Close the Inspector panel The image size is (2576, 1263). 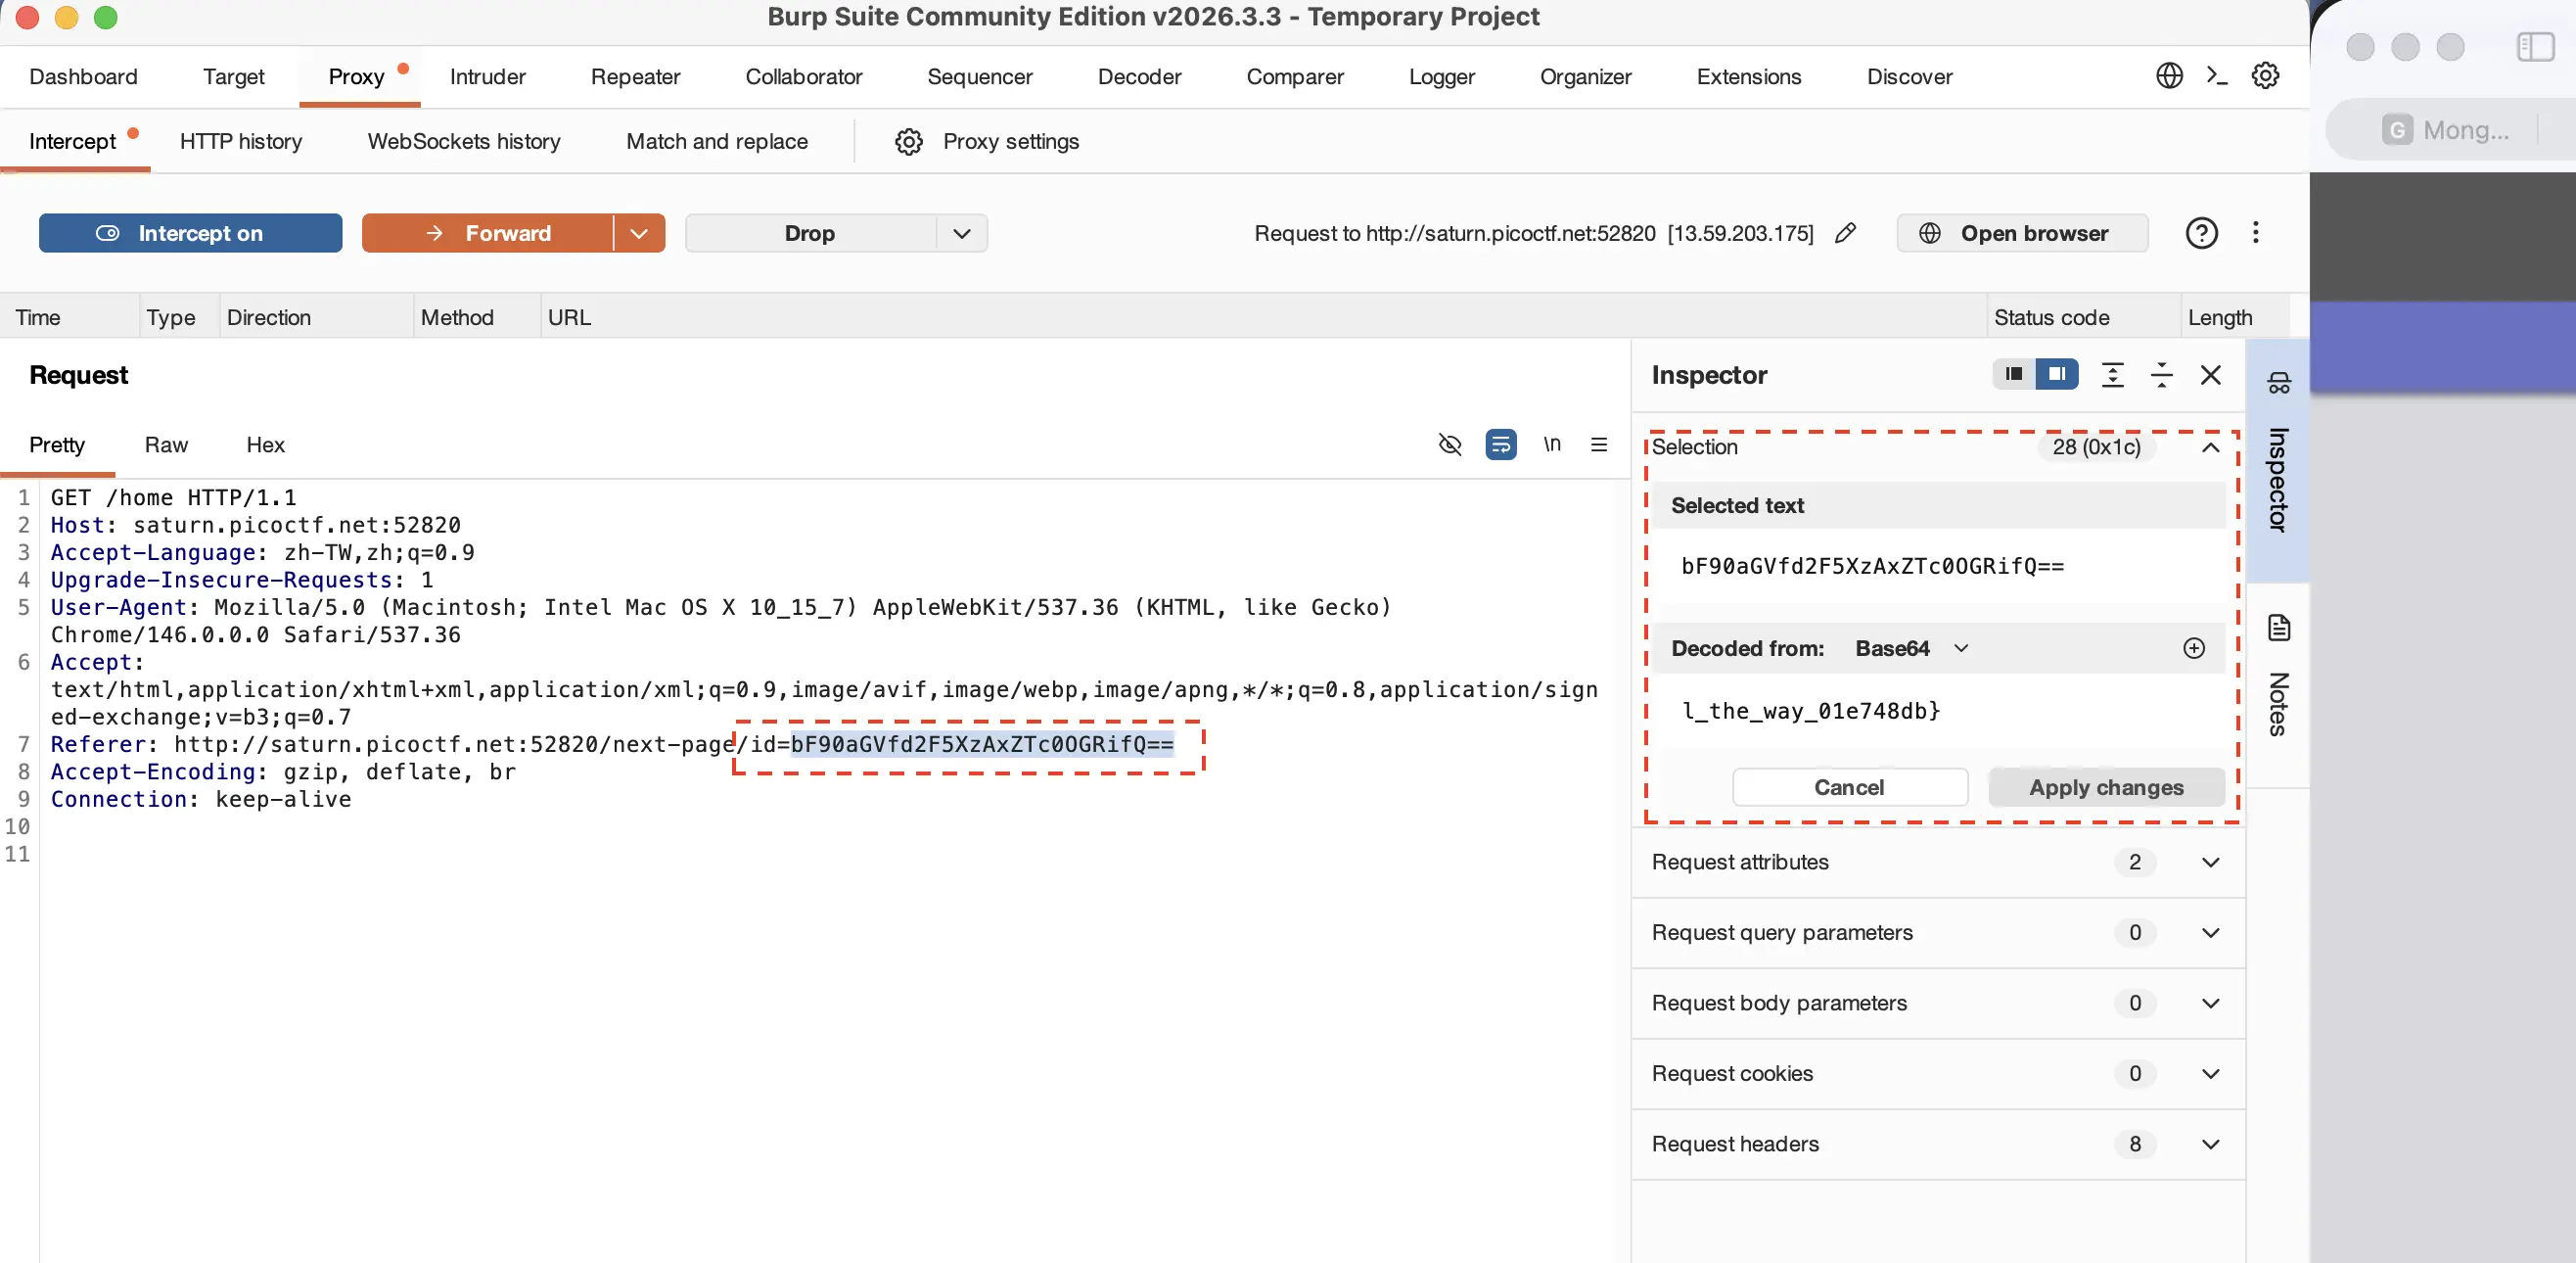click(x=2211, y=375)
